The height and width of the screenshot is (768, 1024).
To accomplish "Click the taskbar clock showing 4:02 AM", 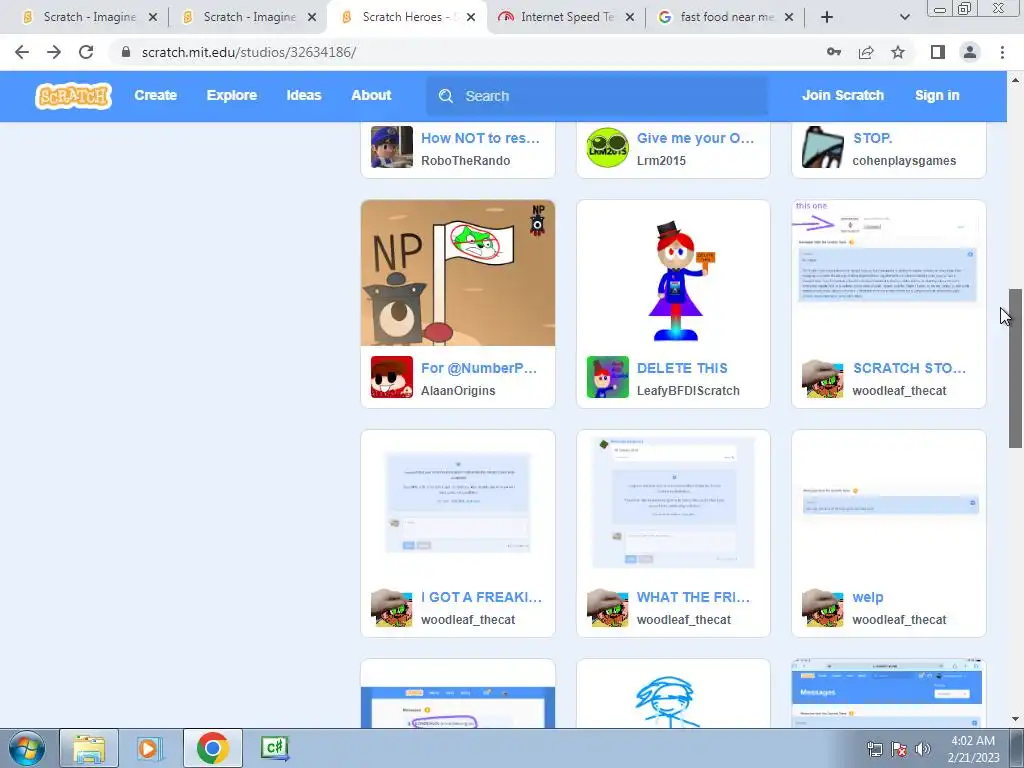I will pos(973,749).
